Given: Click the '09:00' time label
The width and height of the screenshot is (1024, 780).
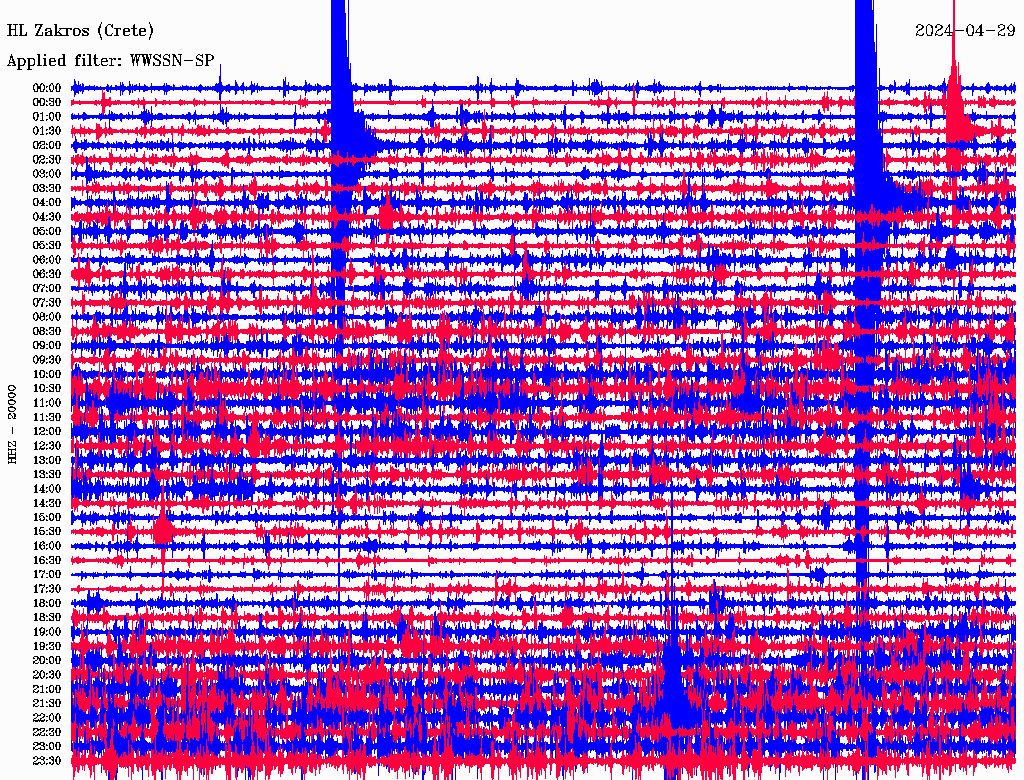Looking at the screenshot, I should point(47,346).
